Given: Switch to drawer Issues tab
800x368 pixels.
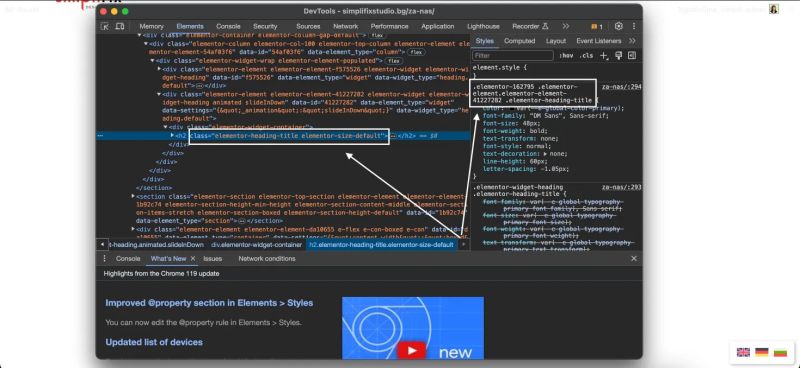Looking at the screenshot, I should click(213, 259).
